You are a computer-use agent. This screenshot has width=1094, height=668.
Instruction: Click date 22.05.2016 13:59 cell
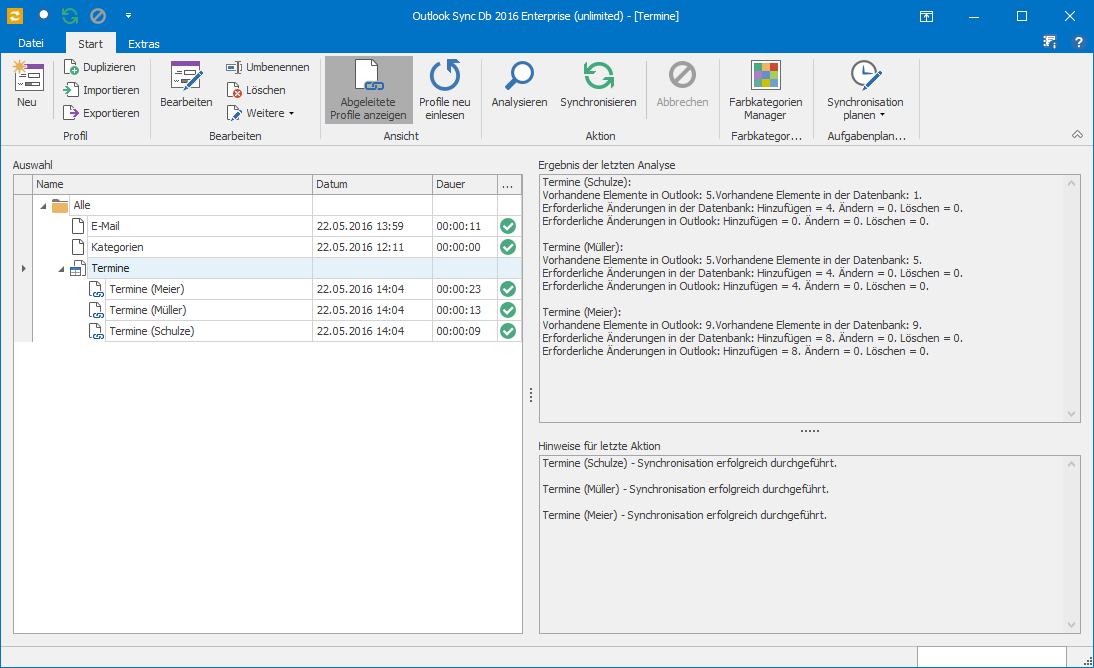click(372, 226)
